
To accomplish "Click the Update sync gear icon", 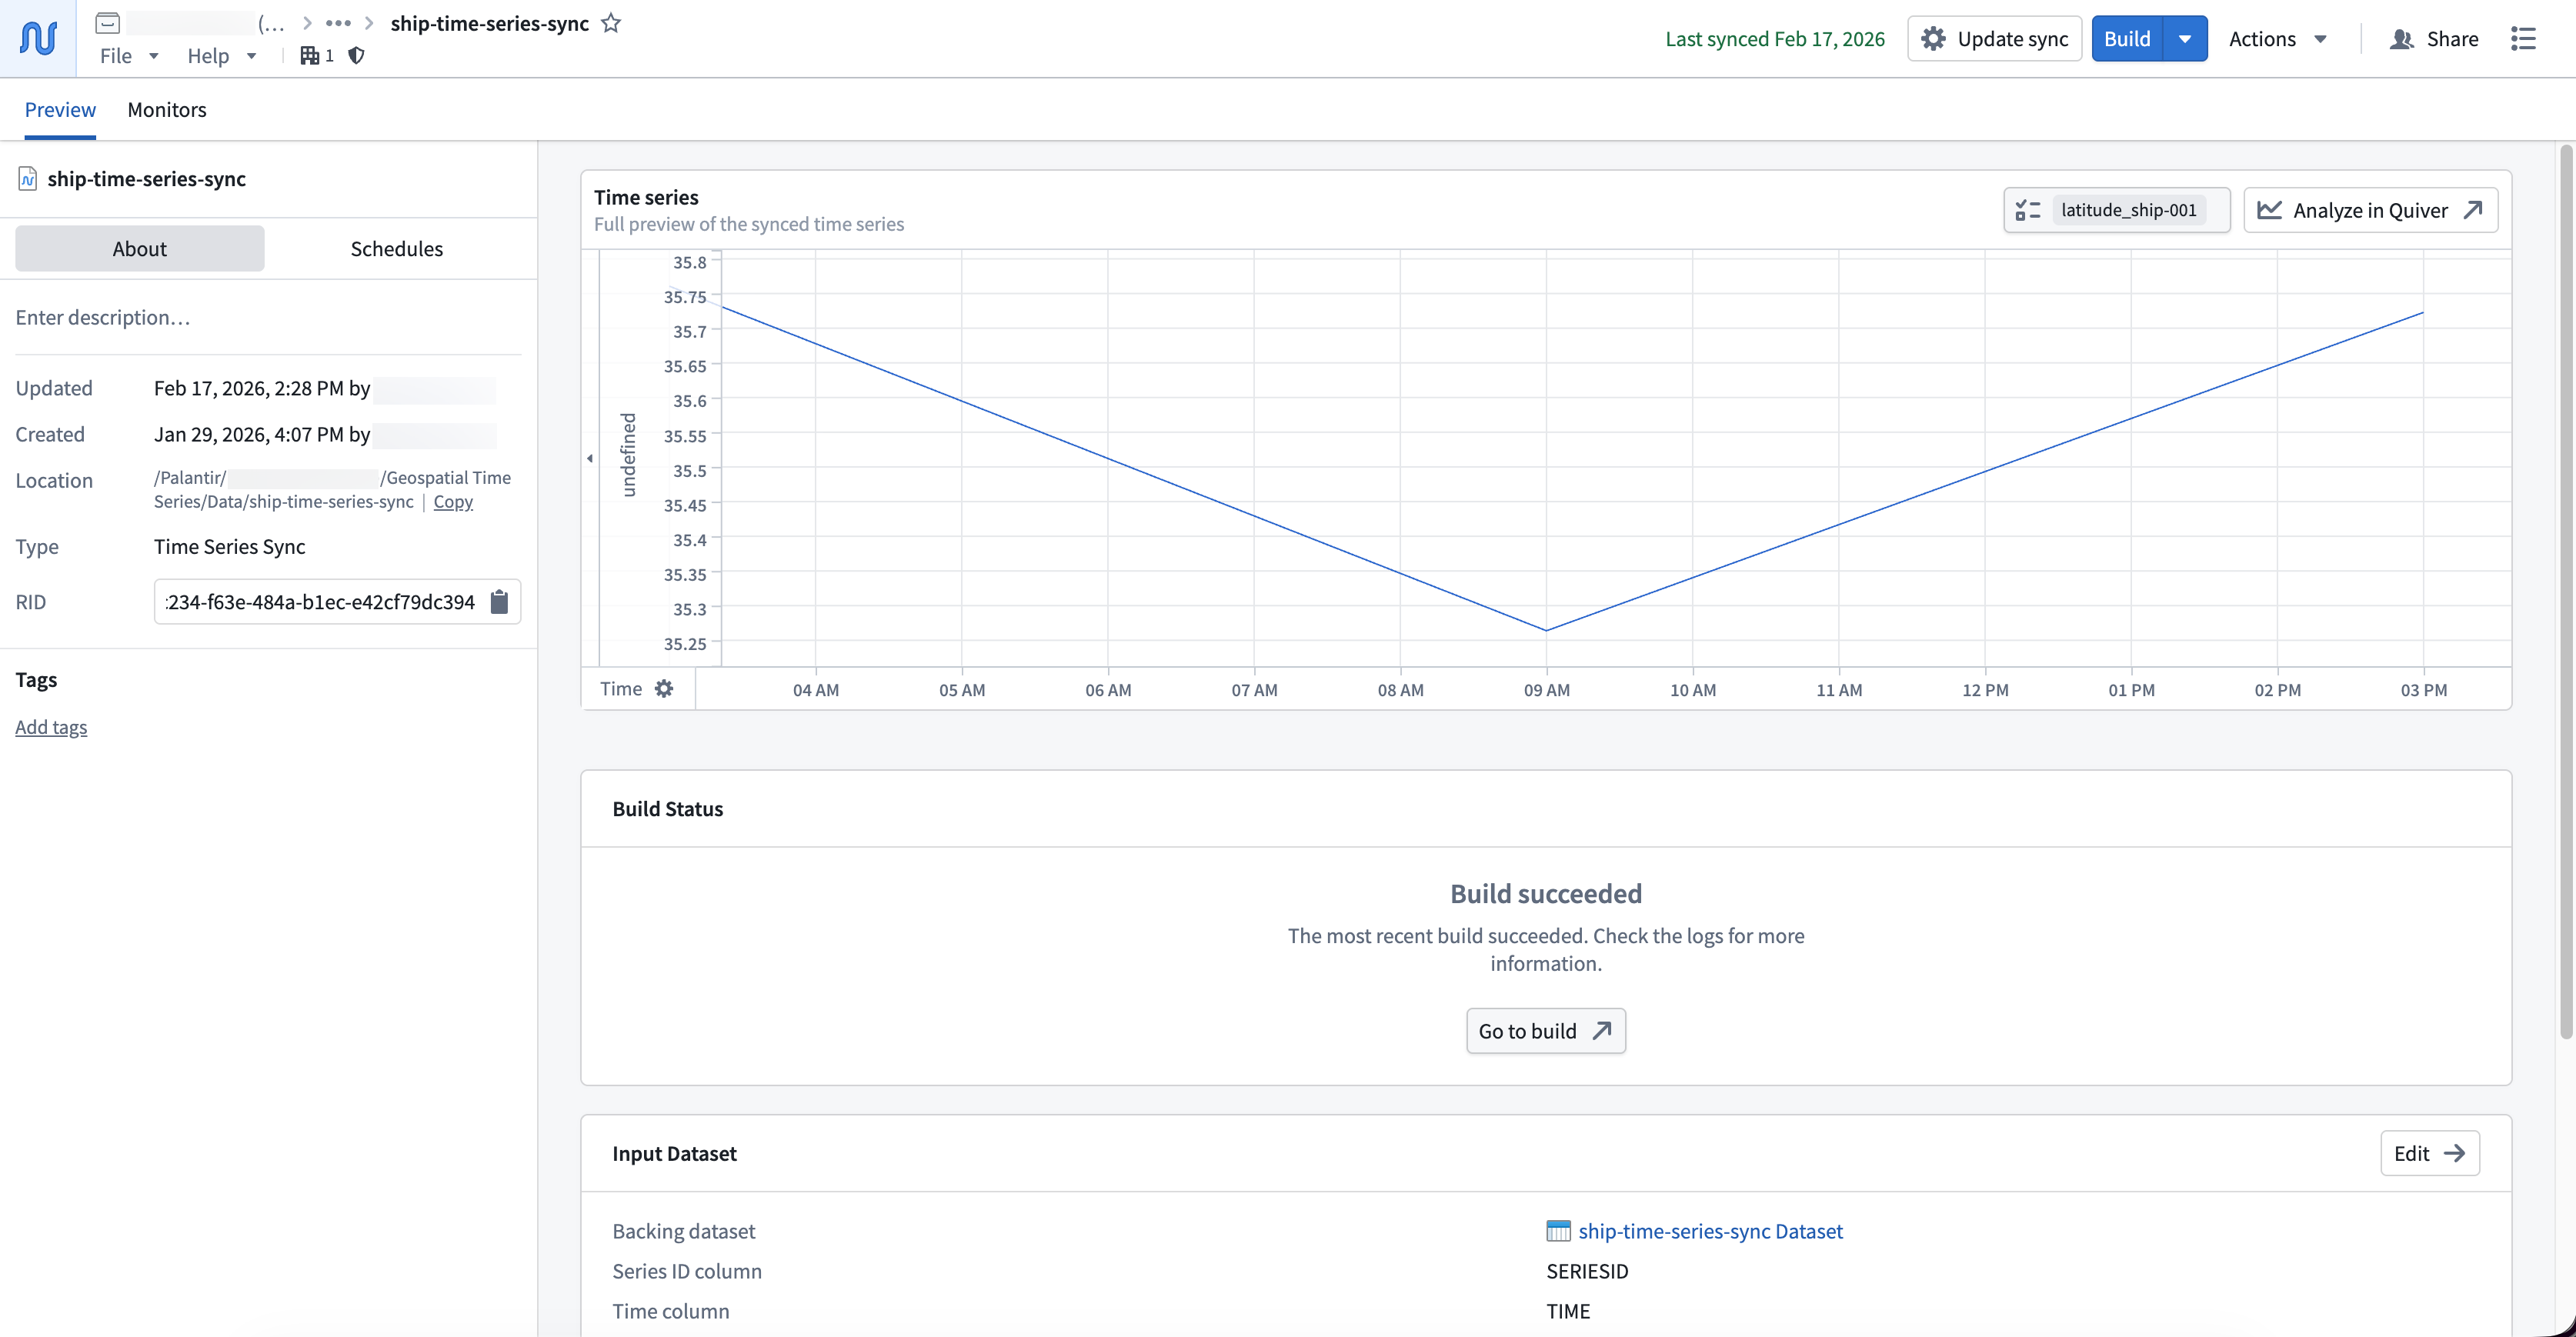I will pos(1934,38).
